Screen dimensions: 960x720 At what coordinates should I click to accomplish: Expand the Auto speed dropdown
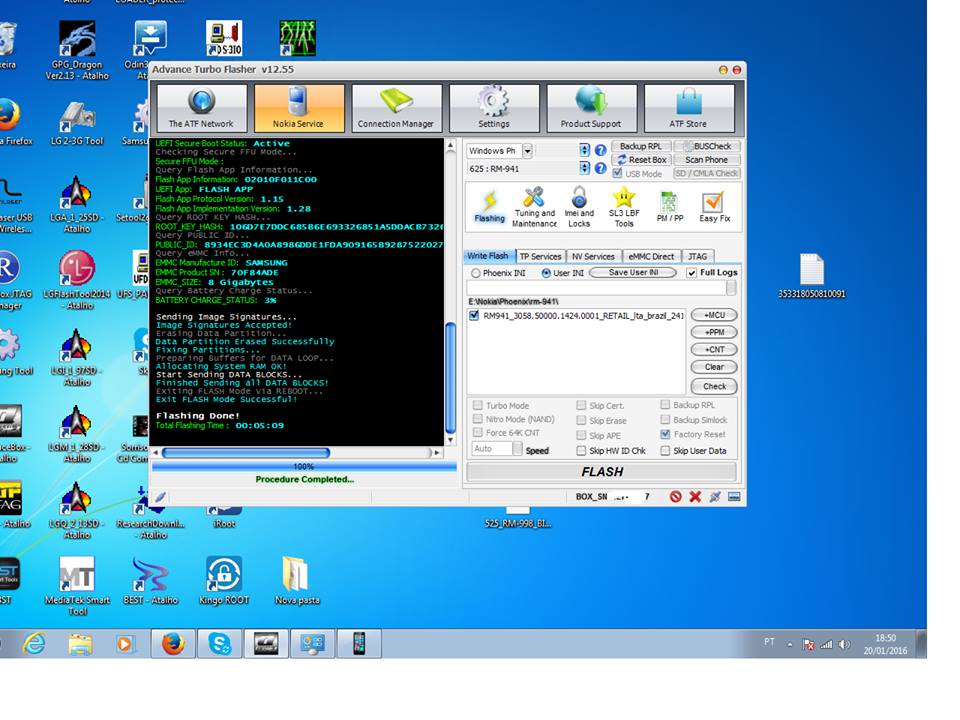pos(517,449)
